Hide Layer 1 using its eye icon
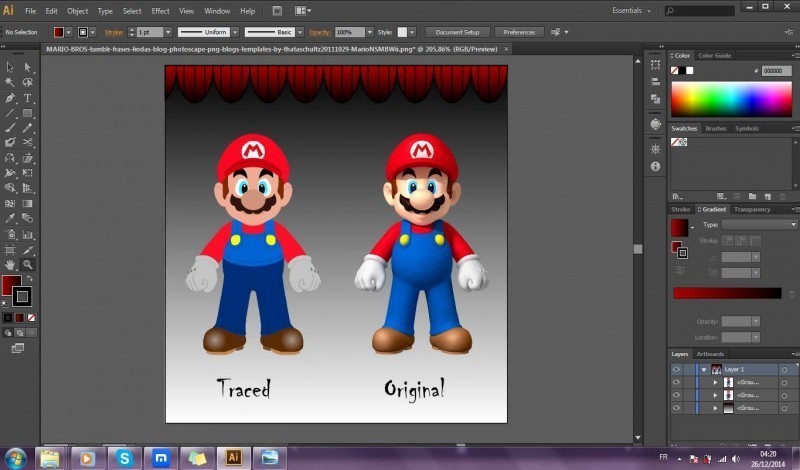Image resolution: width=800 pixels, height=470 pixels. coord(676,369)
